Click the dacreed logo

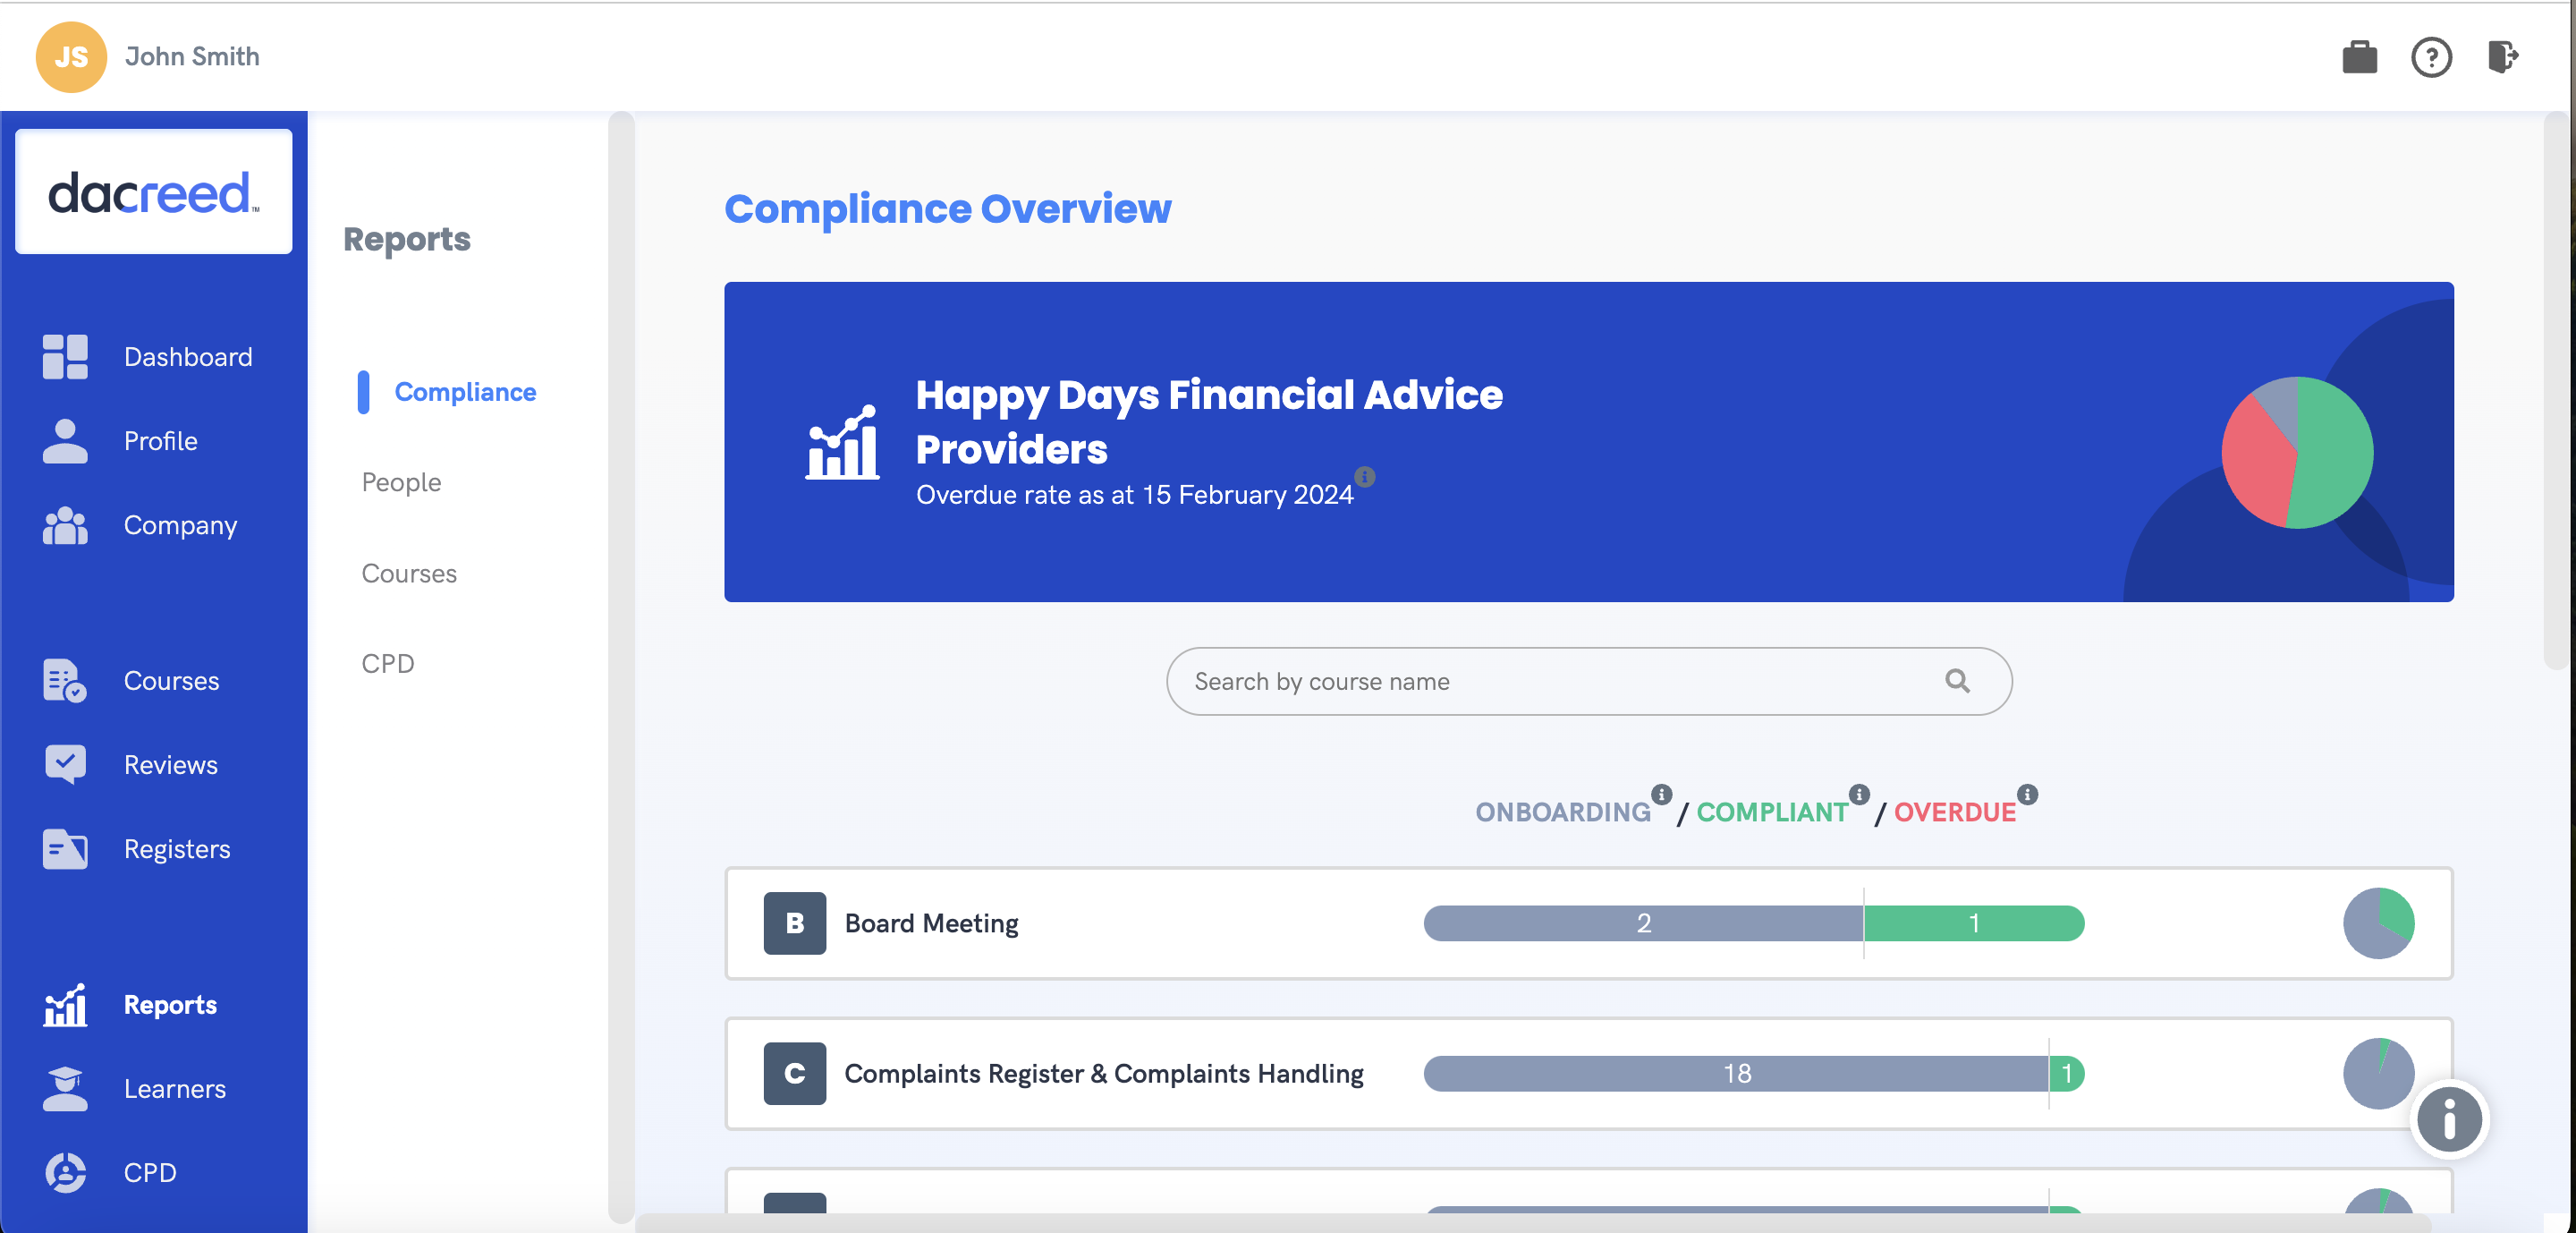(154, 191)
